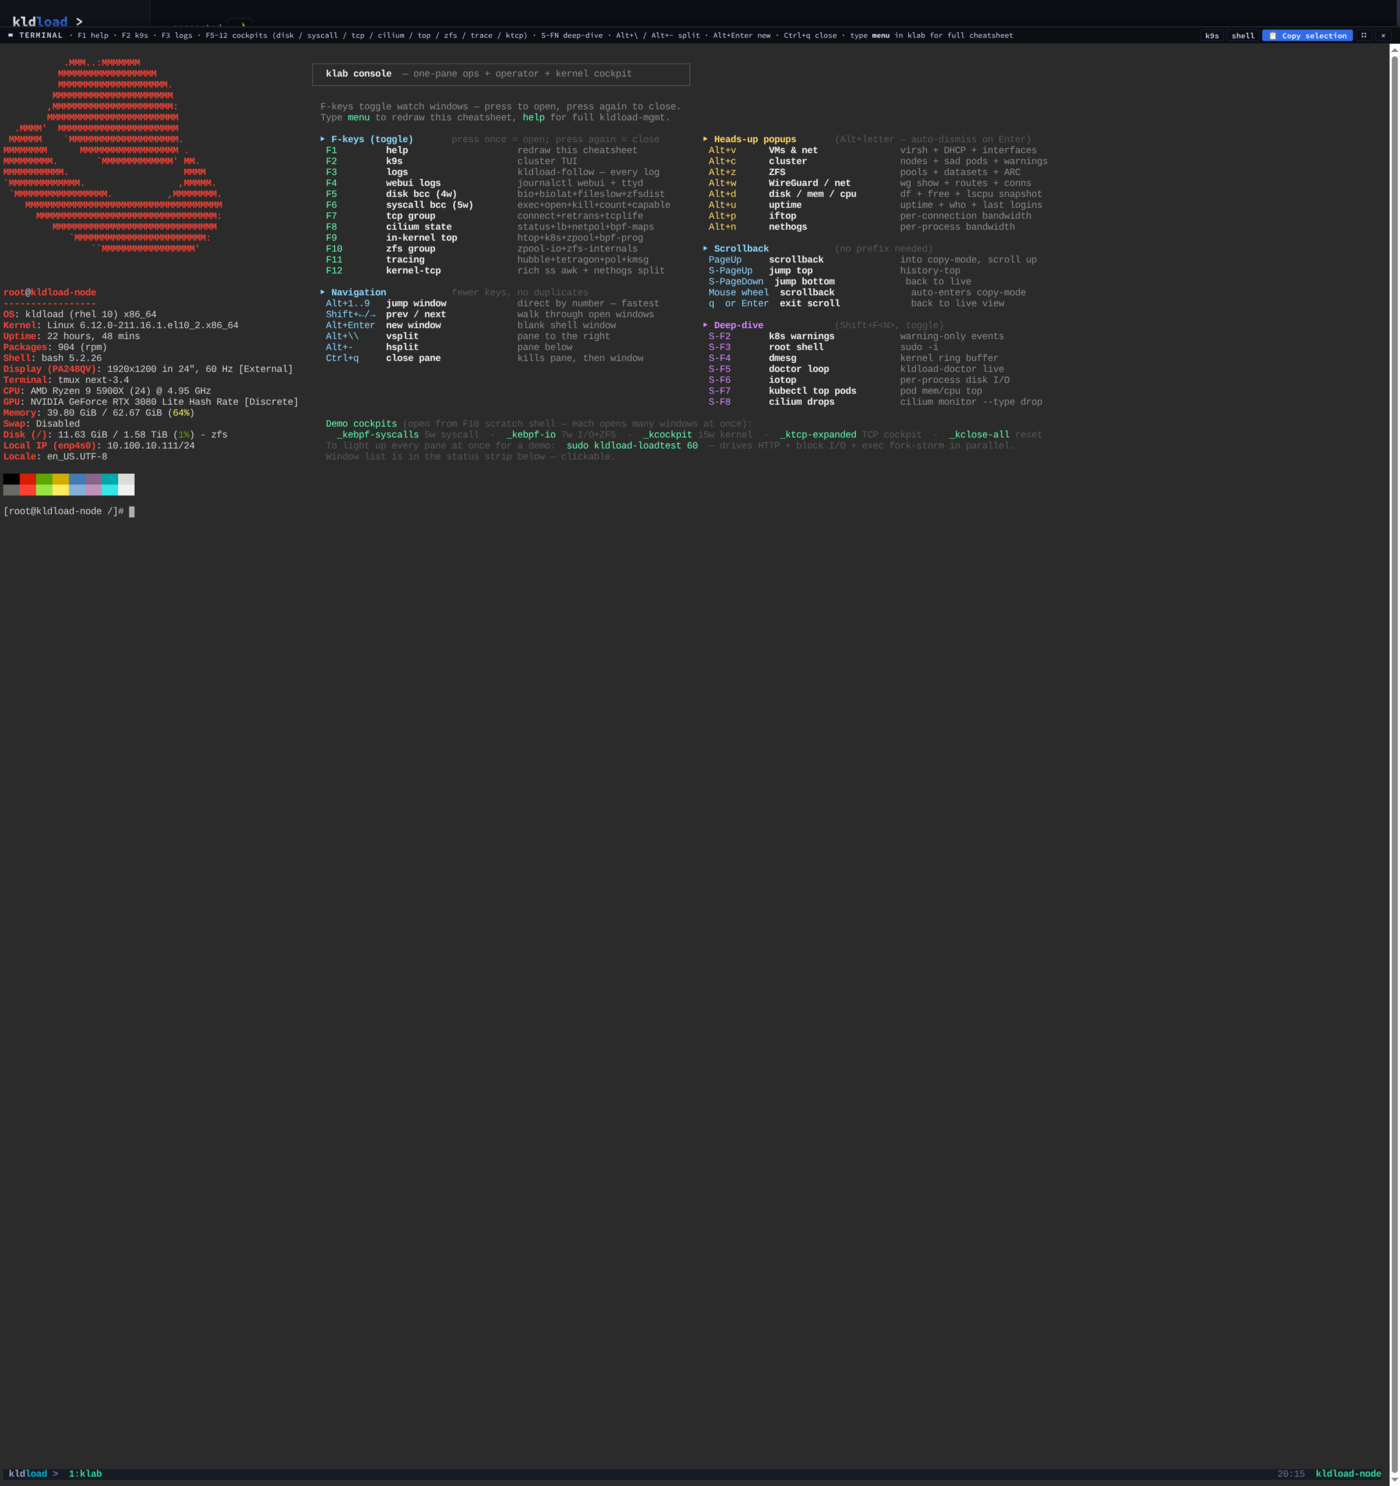Click the 'Alt+v VMs & net' row
This screenshot has height=1486, width=1400.
[x=872, y=150]
